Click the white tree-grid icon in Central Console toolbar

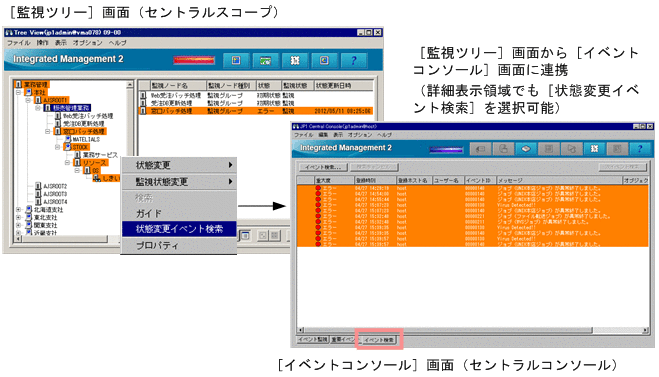[594, 149]
